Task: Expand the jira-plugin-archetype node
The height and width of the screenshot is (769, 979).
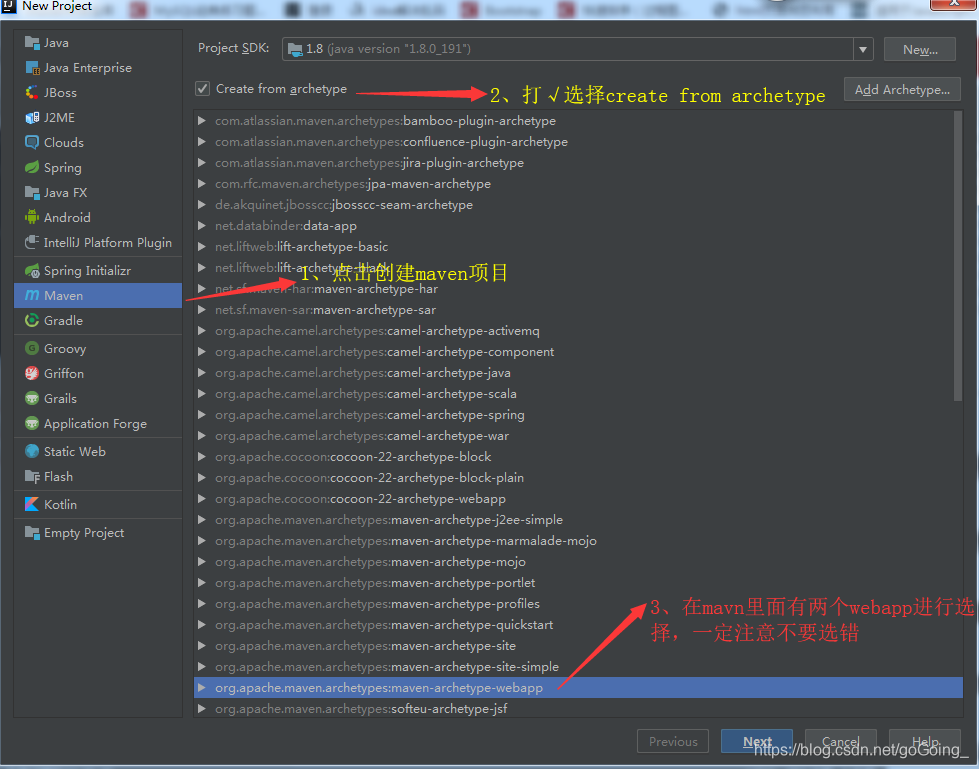Action: pyautogui.click(x=202, y=163)
